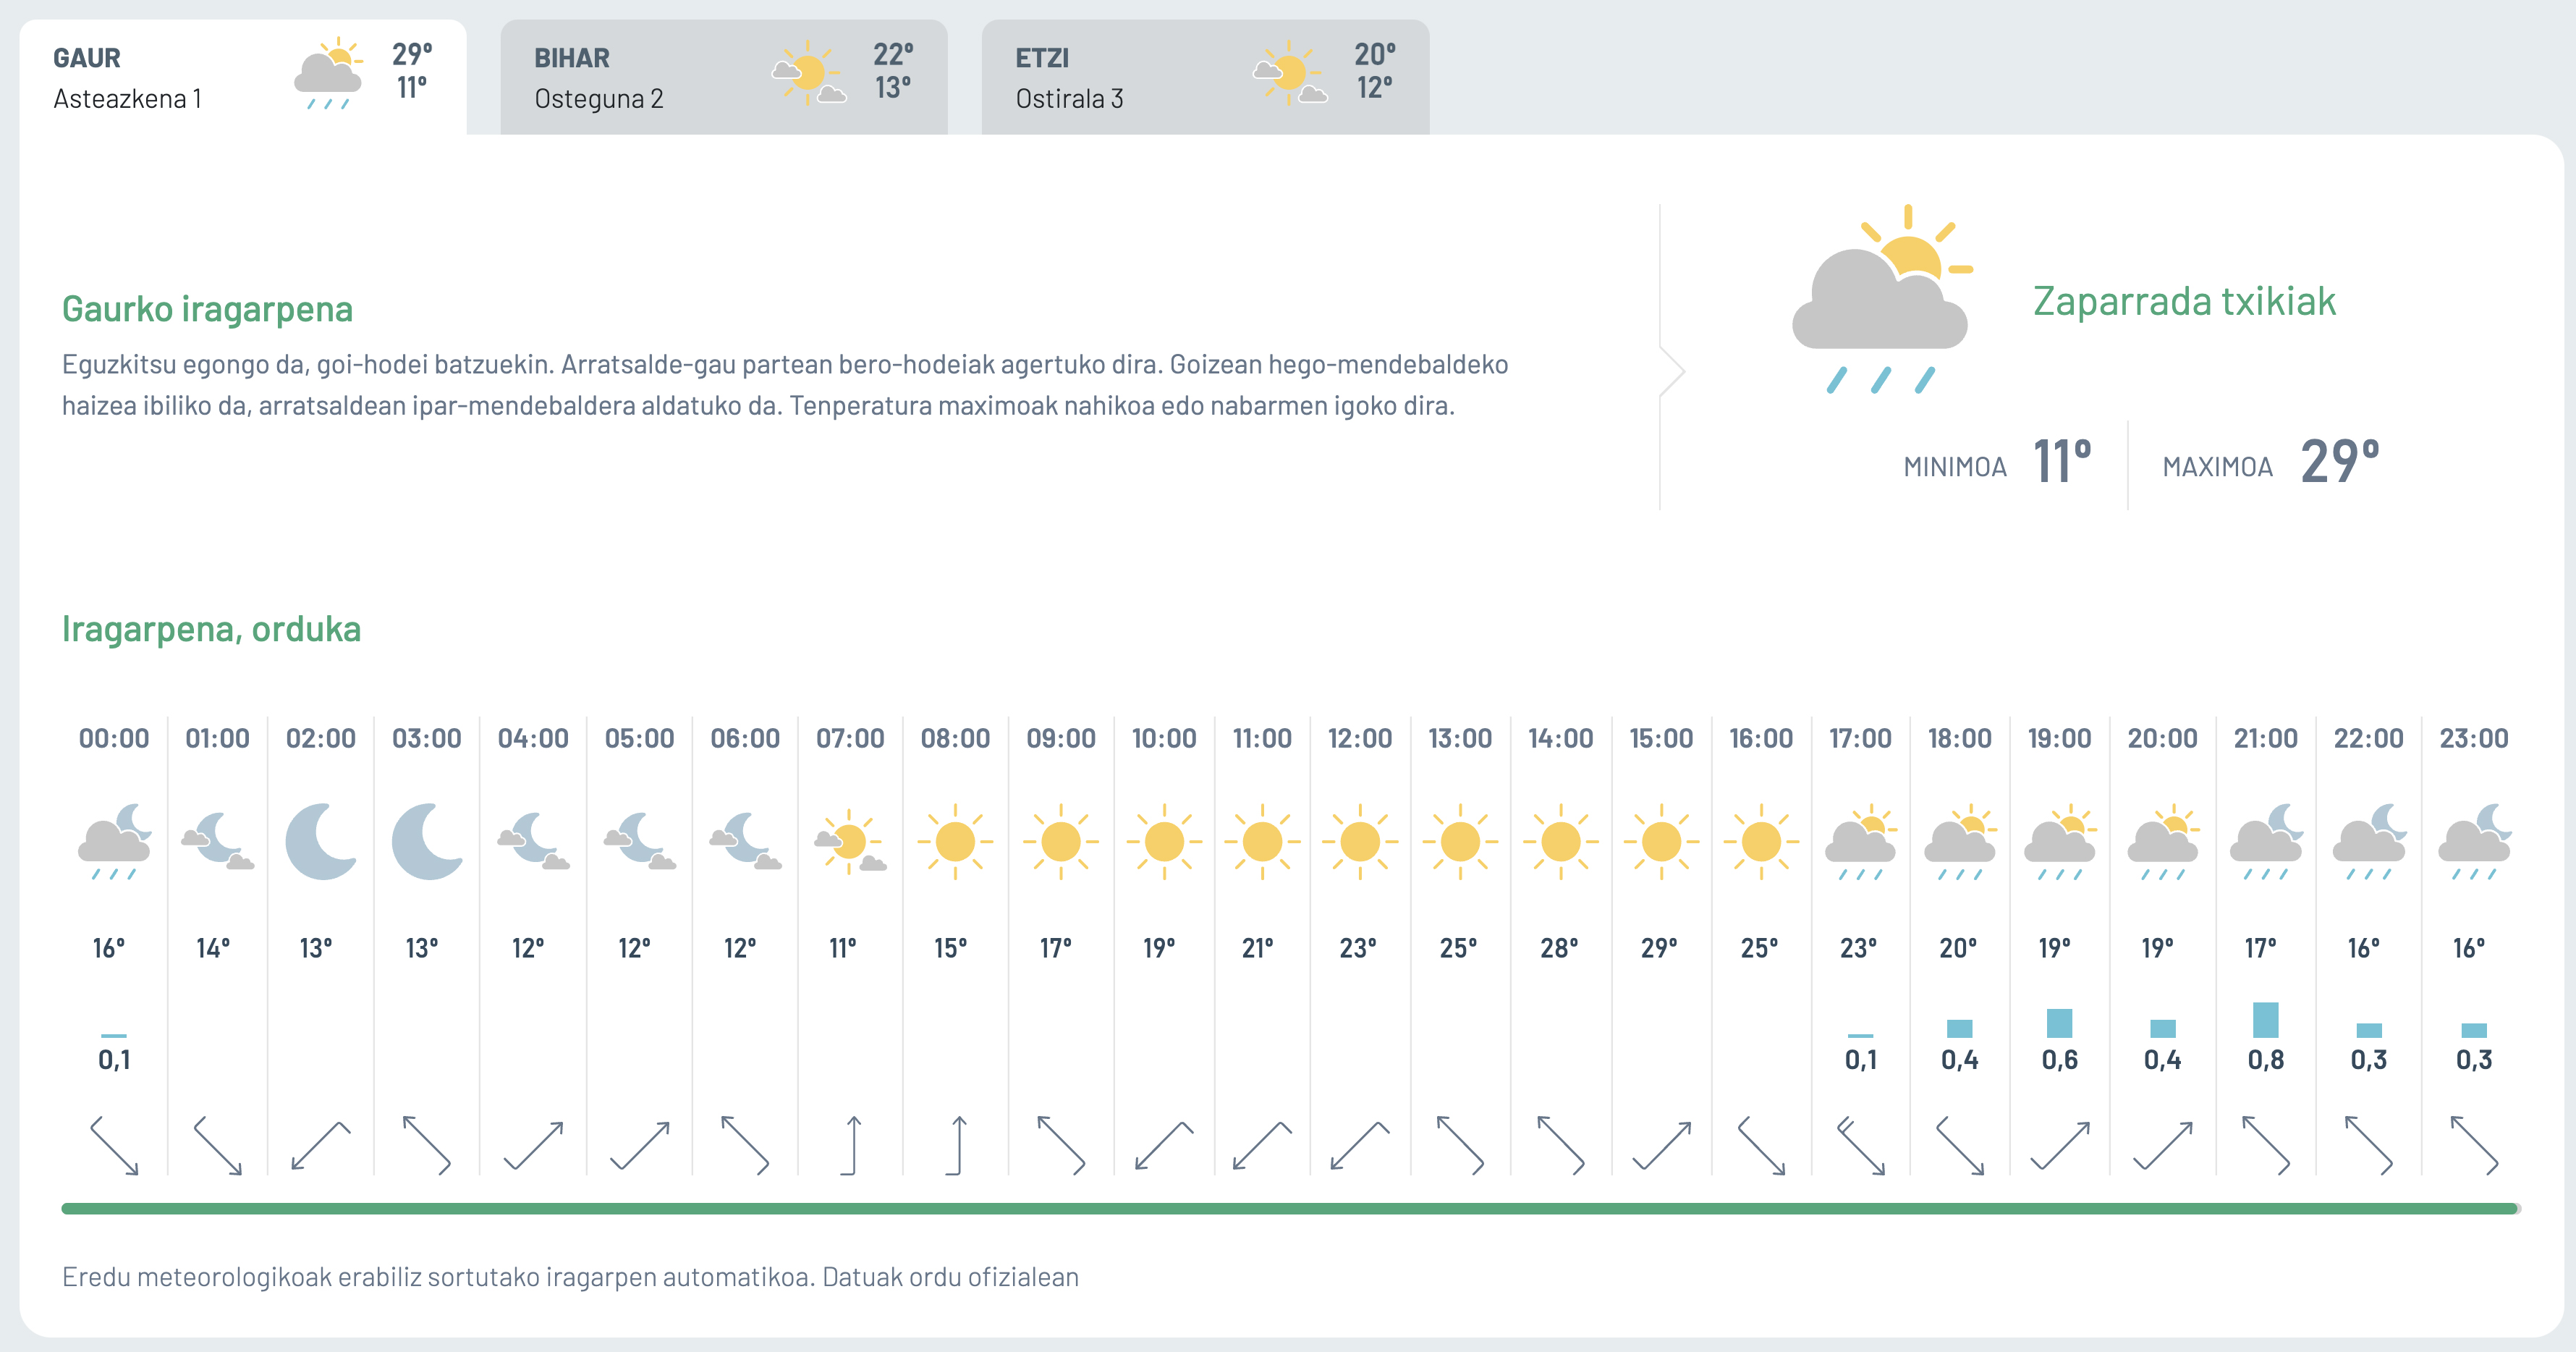Click the 08:00 north wind arrow

click(x=955, y=1145)
